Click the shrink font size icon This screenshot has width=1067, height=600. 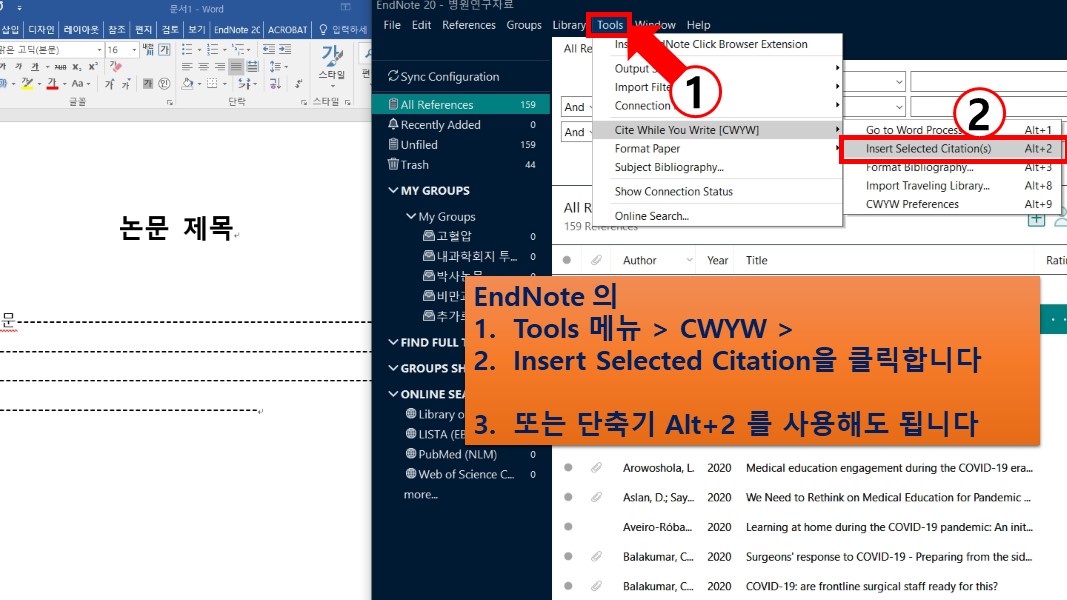pos(126,84)
